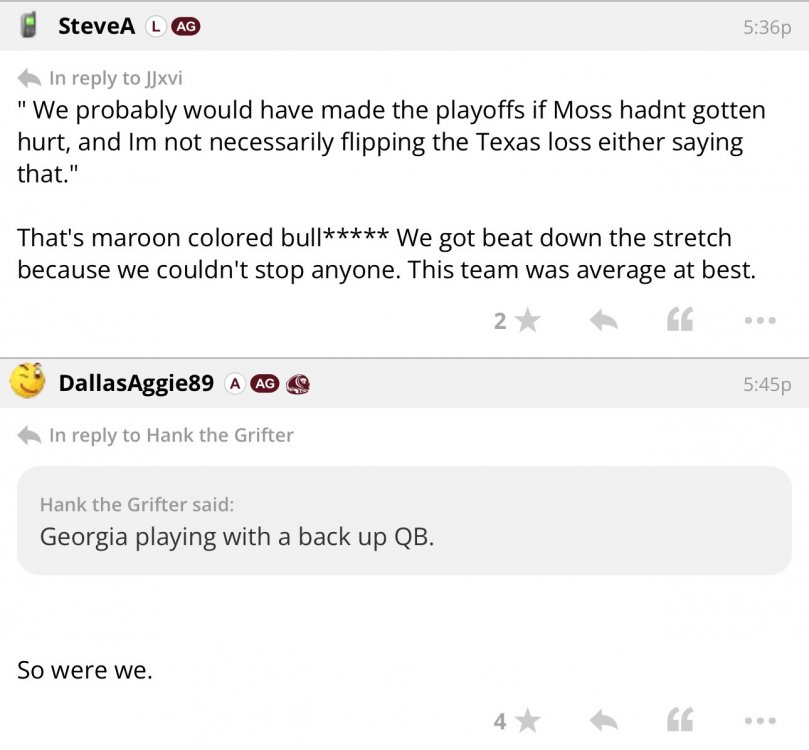Quote DallasAggie89's post
The height and width of the screenshot is (750, 809).
(x=680, y=720)
